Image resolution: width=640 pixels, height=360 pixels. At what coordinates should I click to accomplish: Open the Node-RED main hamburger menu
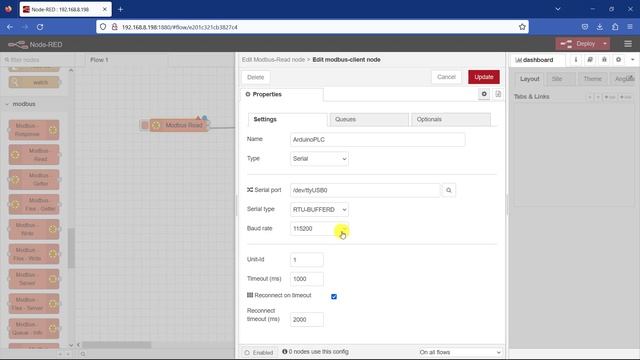628,44
